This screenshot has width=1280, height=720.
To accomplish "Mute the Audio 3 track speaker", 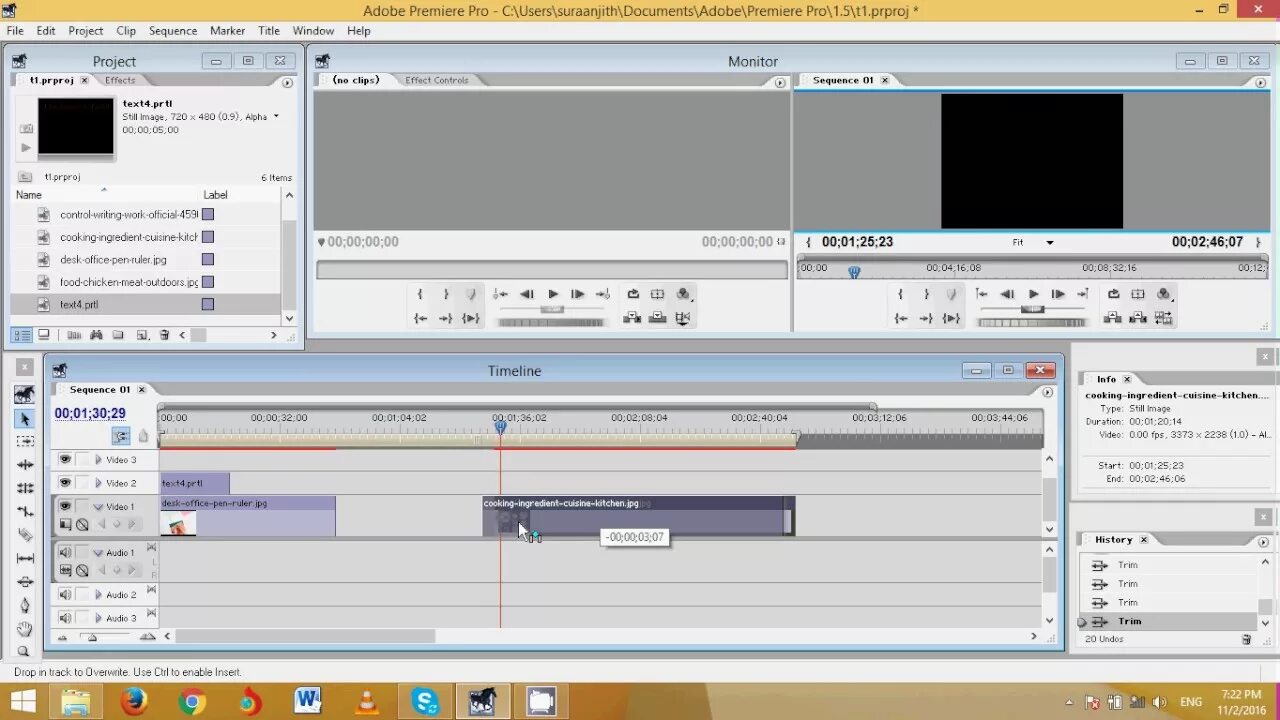I will tap(65, 618).
